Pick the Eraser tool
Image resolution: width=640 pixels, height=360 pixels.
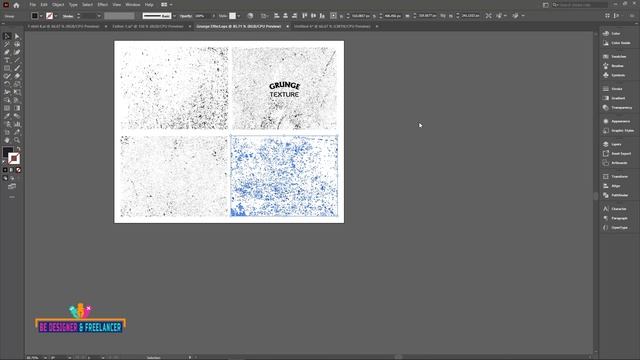tap(17, 76)
